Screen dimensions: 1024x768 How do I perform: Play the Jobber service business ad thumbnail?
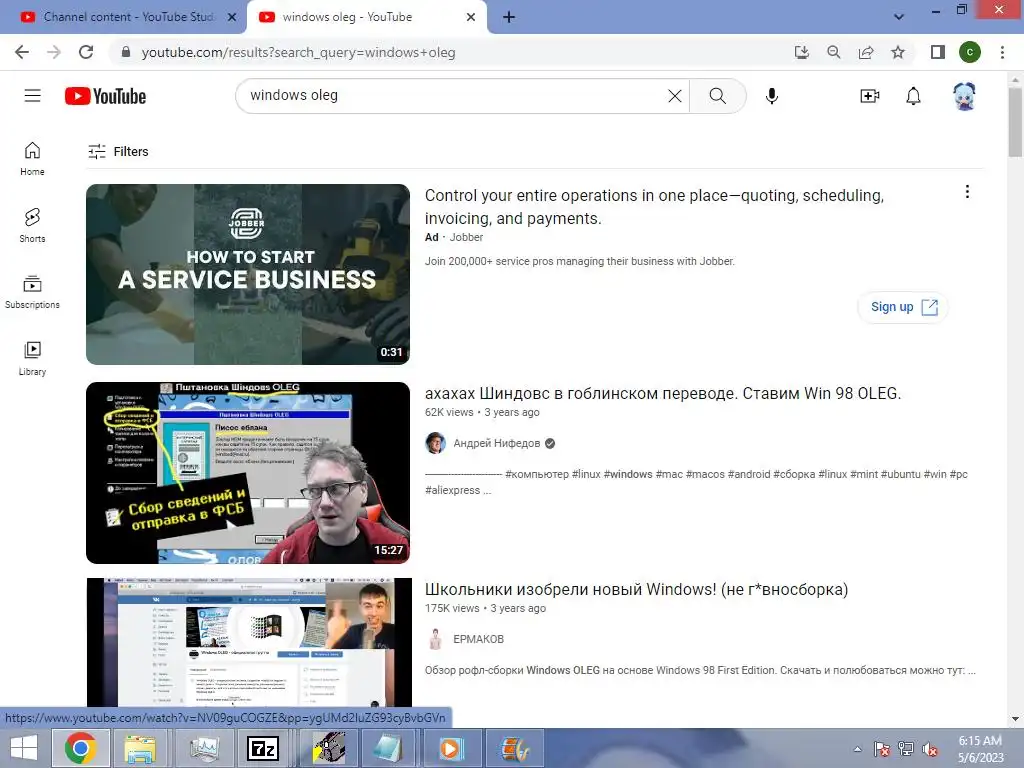[x=248, y=274]
